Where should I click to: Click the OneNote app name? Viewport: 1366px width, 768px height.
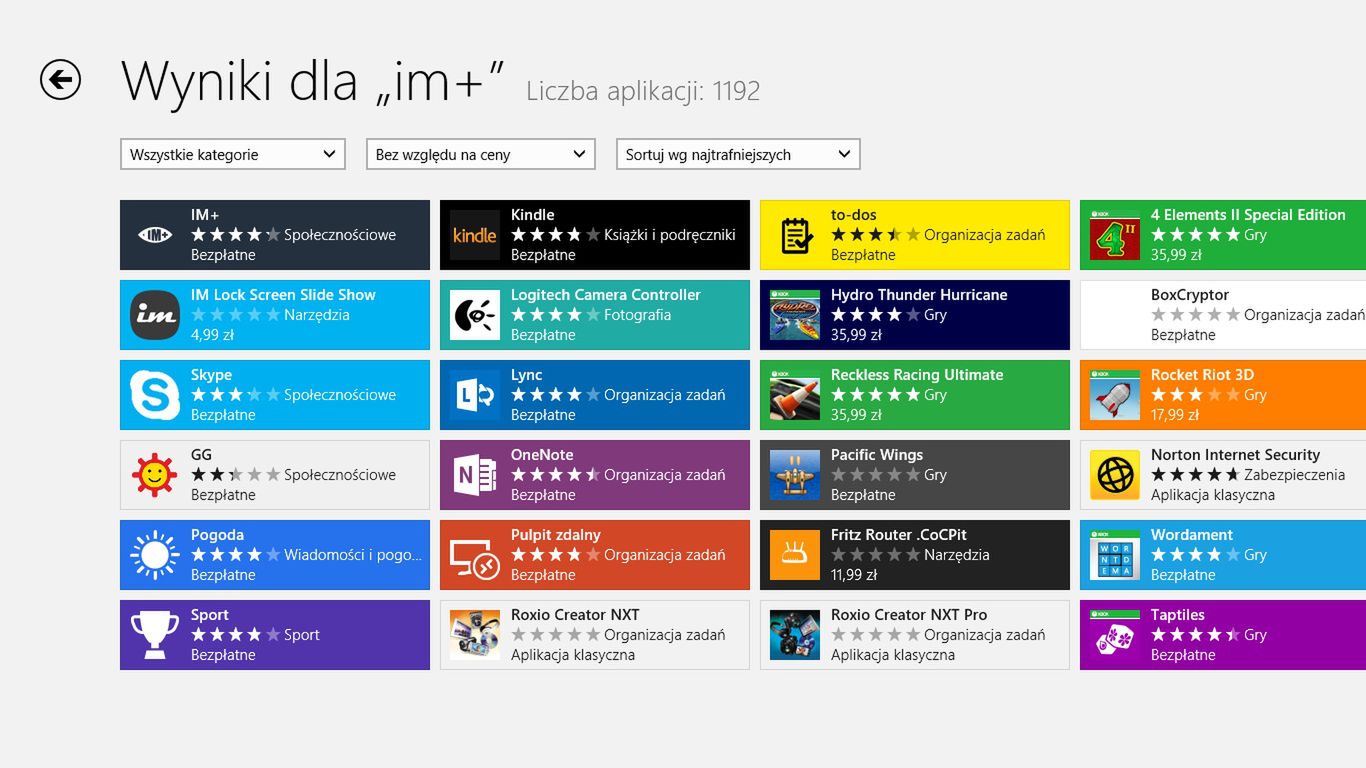coord(542,455)
